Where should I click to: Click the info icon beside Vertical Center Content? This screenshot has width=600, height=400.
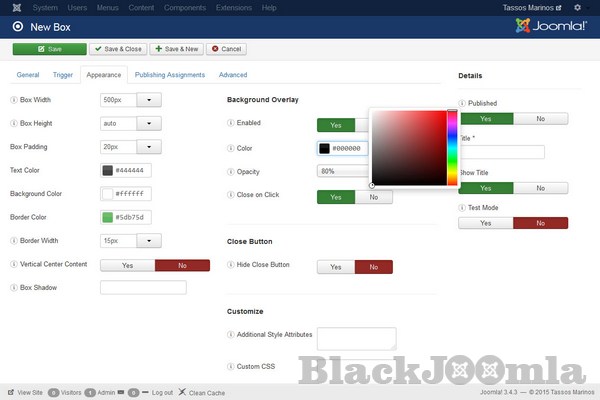(13, 264)
